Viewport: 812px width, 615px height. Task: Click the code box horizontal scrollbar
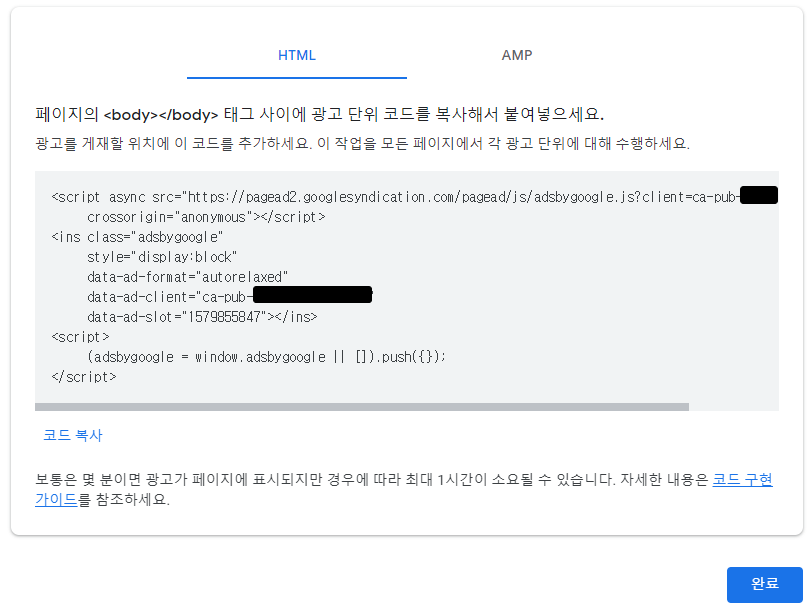[x=361, y=407]
